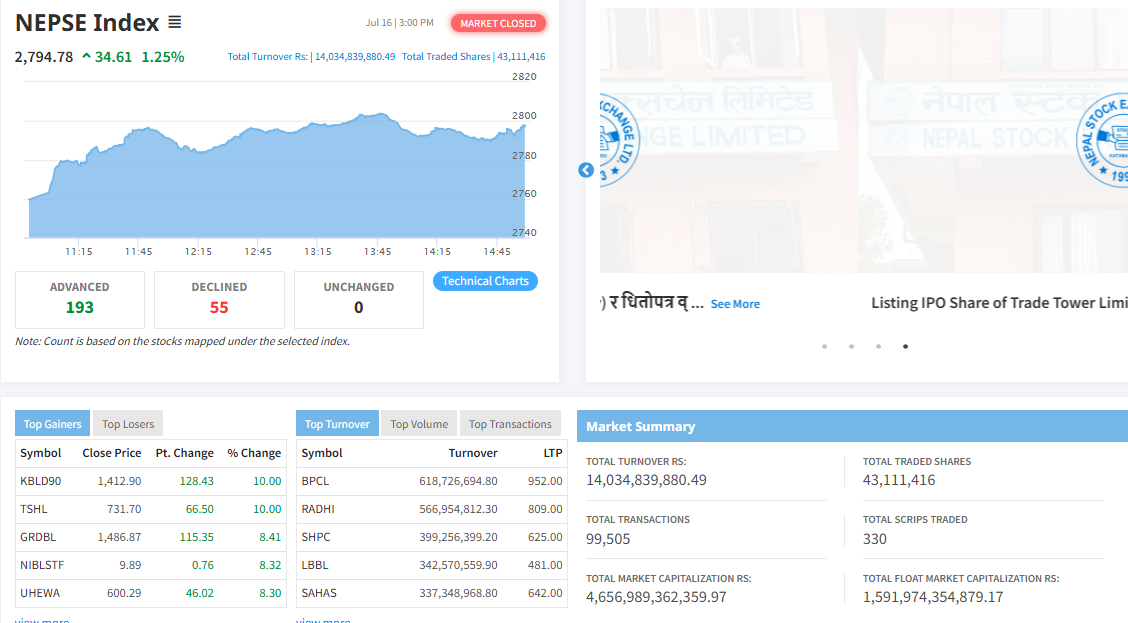Click the See More news link

tap(735, 304)
